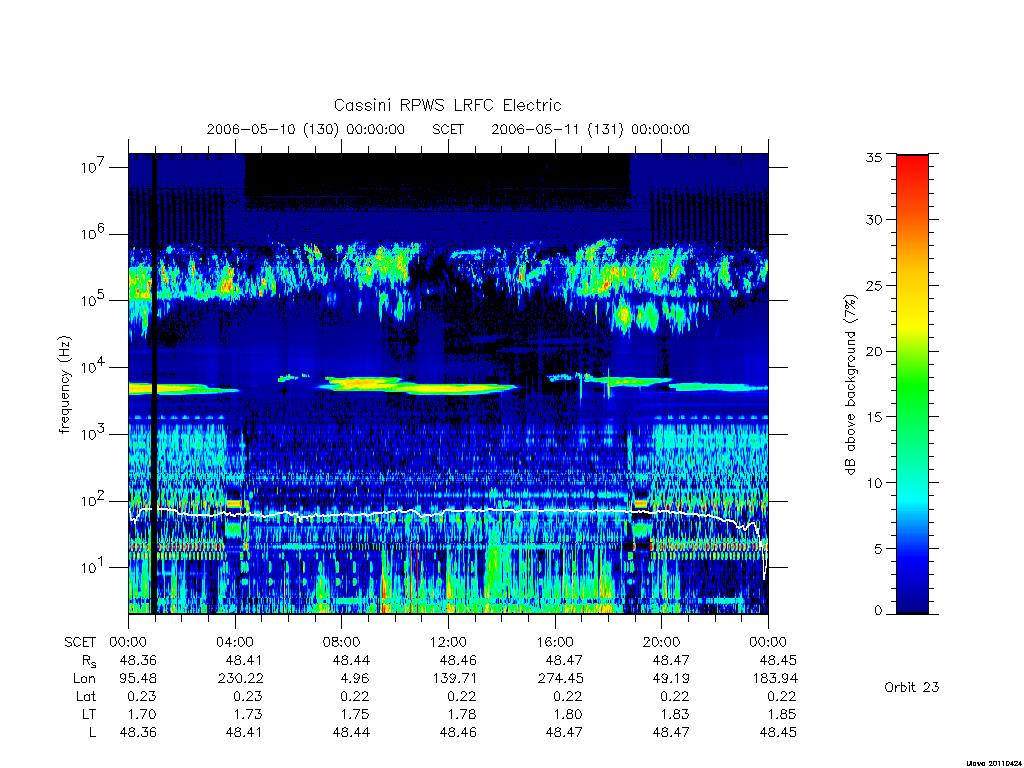Click the Lon value '95.48'
1024x768 pixels.
[138, 679]
